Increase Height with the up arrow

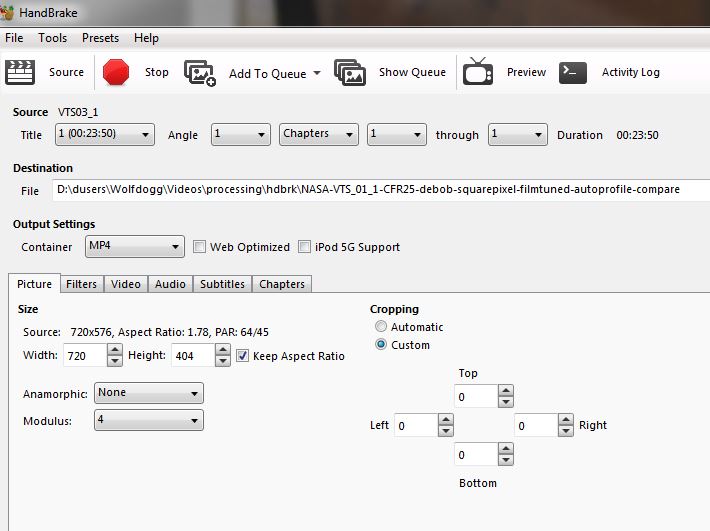pyautogui.click(x=223, y=350)
